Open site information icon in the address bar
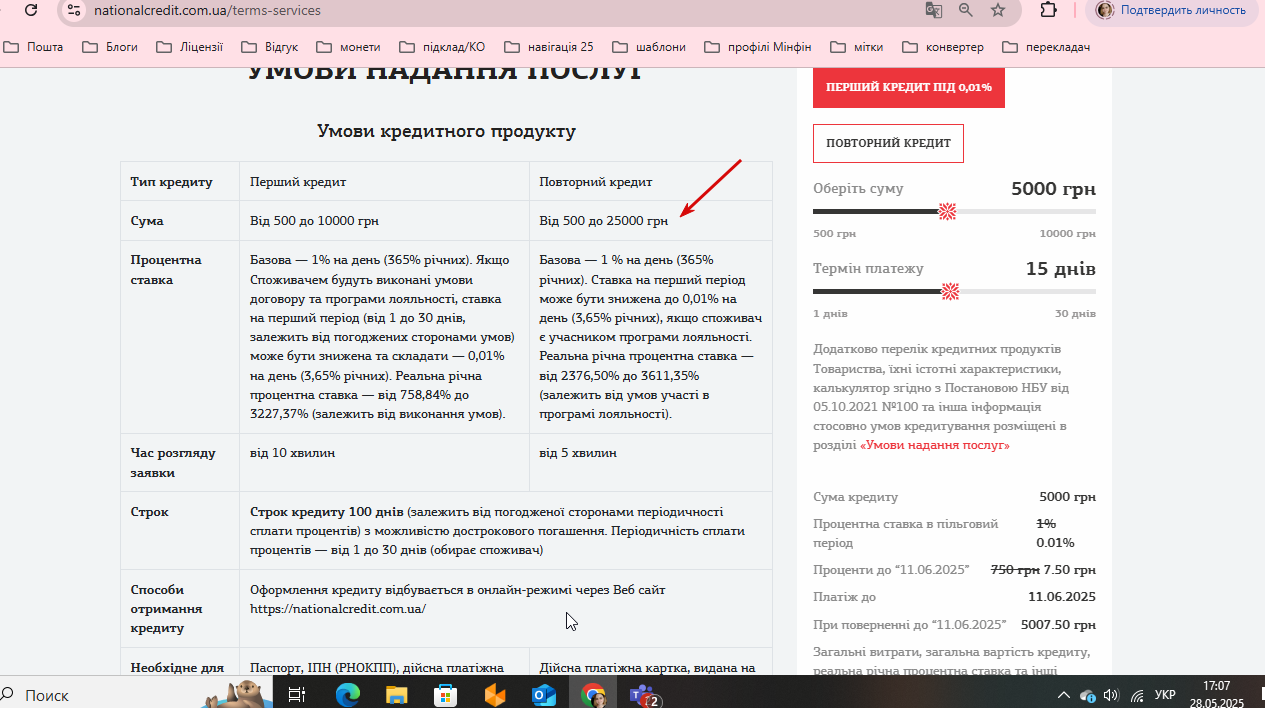 tap(73, 10)
